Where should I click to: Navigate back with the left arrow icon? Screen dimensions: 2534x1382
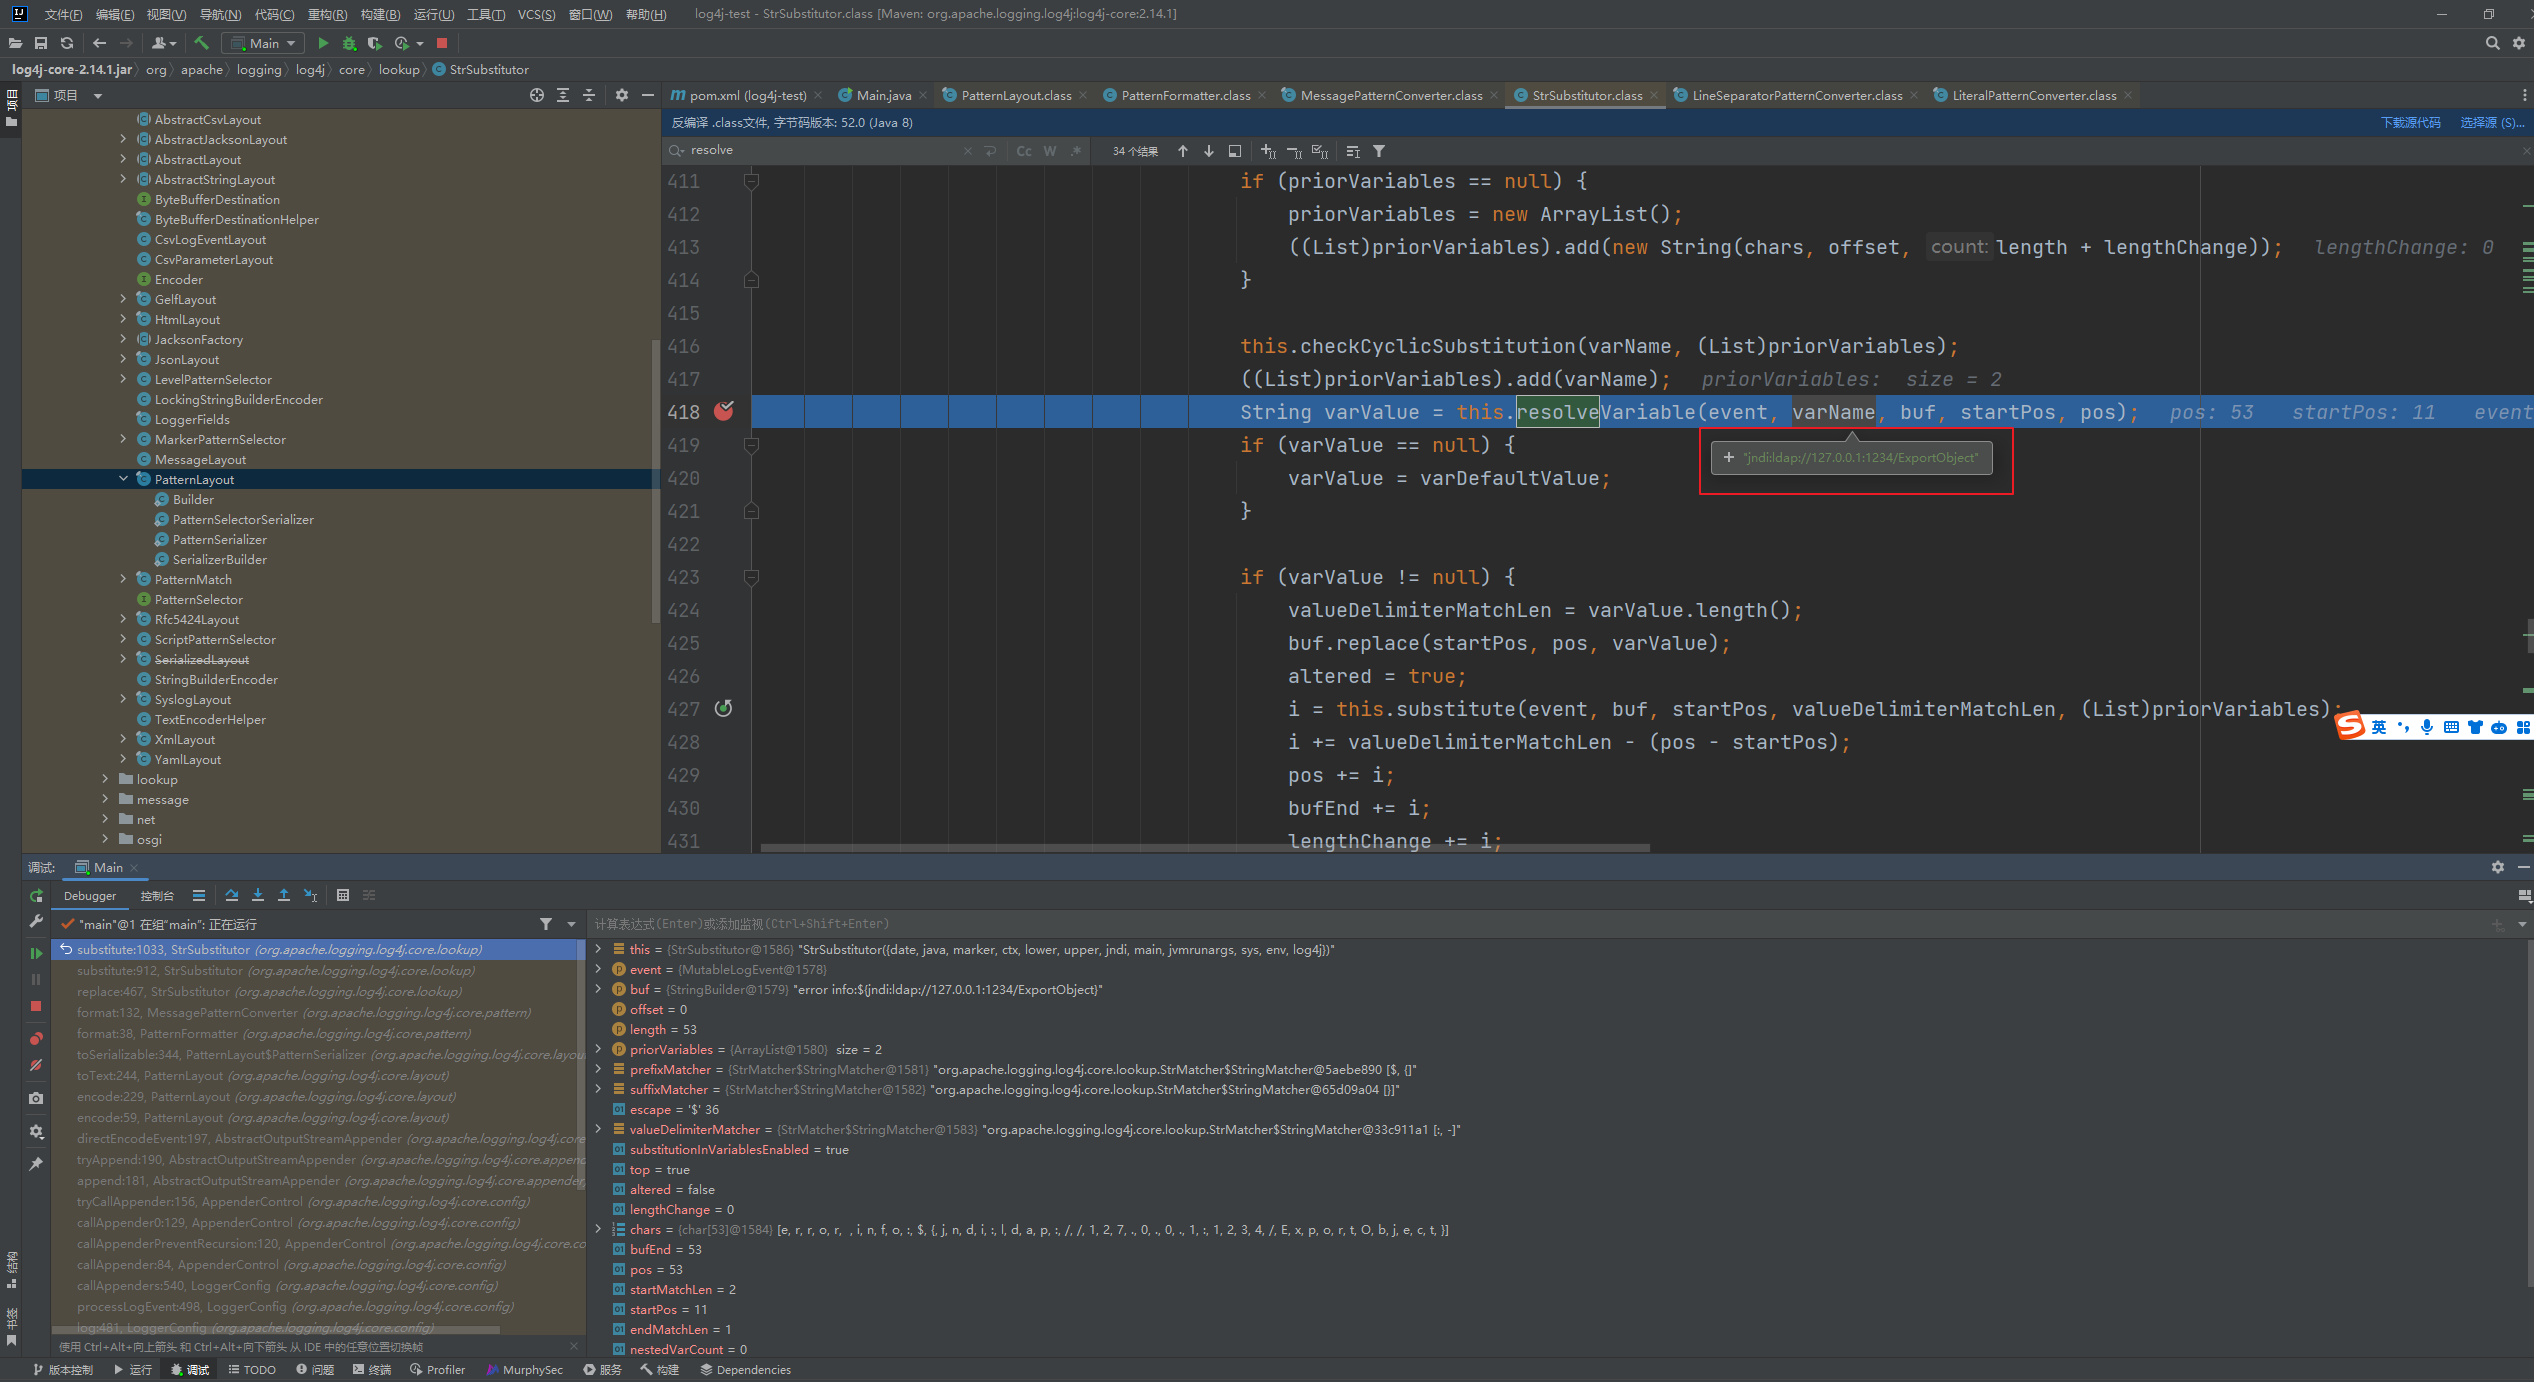99,43
